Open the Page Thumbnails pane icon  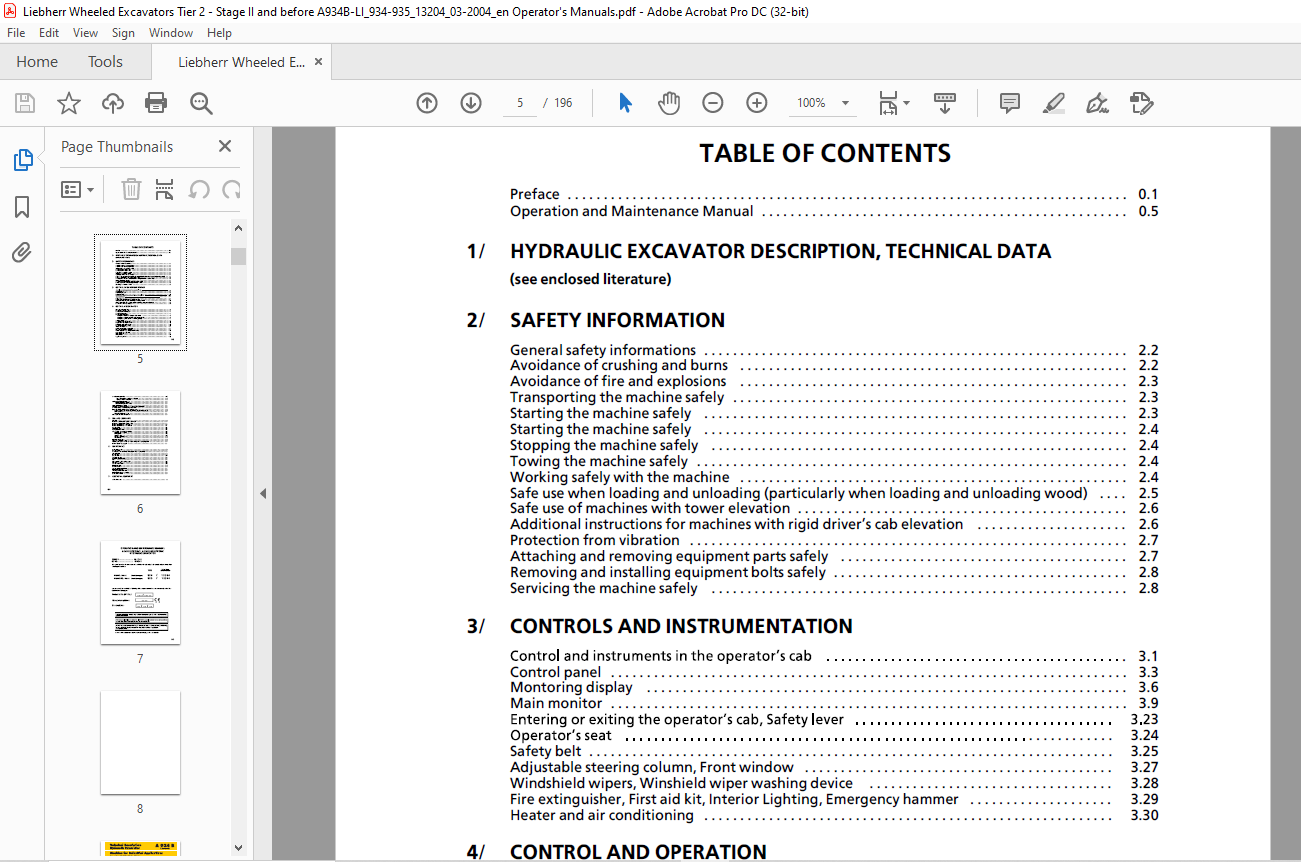click(x=22, y=160)
